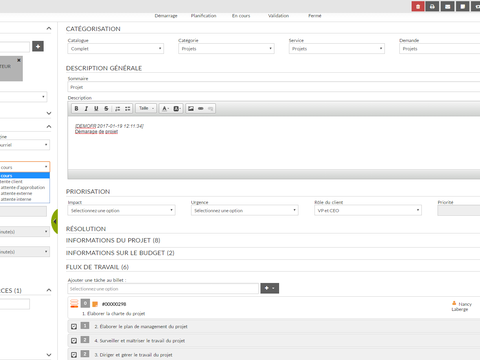Click icon beside 'Surveiller et maîtriser le travail'
Viewport: 480px width, 360px height.
[74, 341]
